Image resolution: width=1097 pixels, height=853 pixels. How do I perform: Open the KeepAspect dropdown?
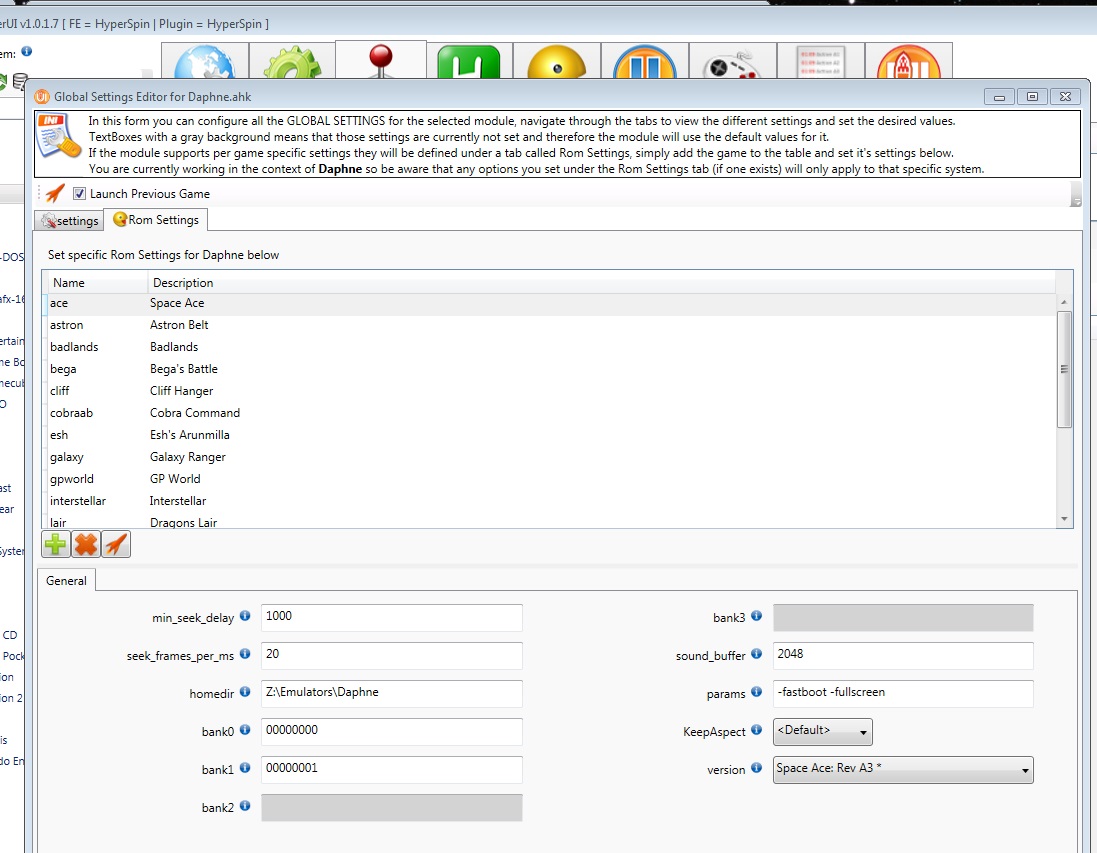(x=822, y=732)
